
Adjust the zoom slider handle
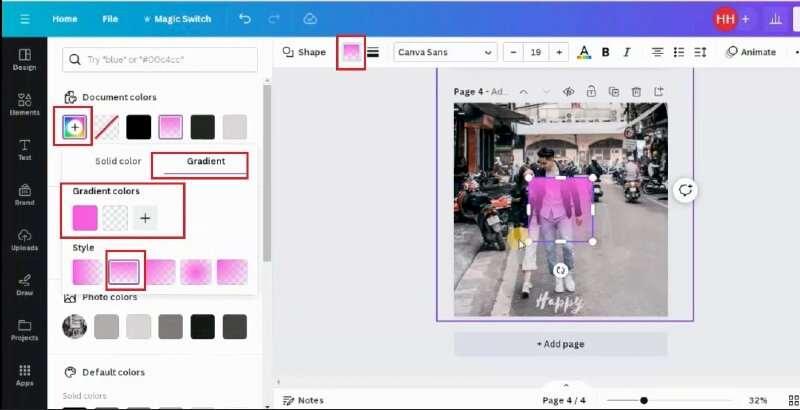point(644,400)
